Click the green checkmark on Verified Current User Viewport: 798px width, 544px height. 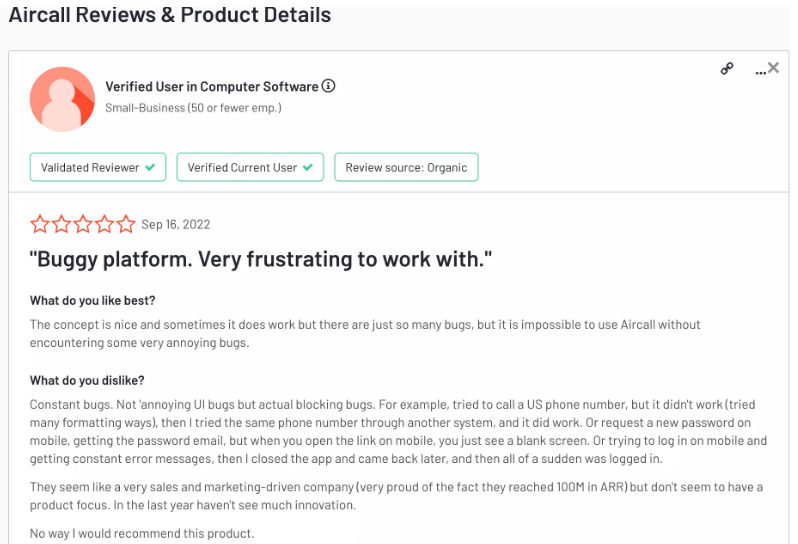(x=308, y=167)
